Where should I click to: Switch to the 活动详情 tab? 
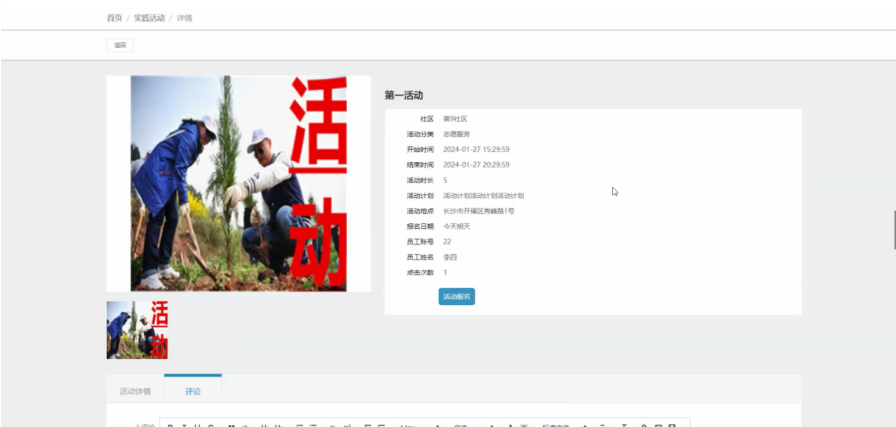[x=135, y=392]
